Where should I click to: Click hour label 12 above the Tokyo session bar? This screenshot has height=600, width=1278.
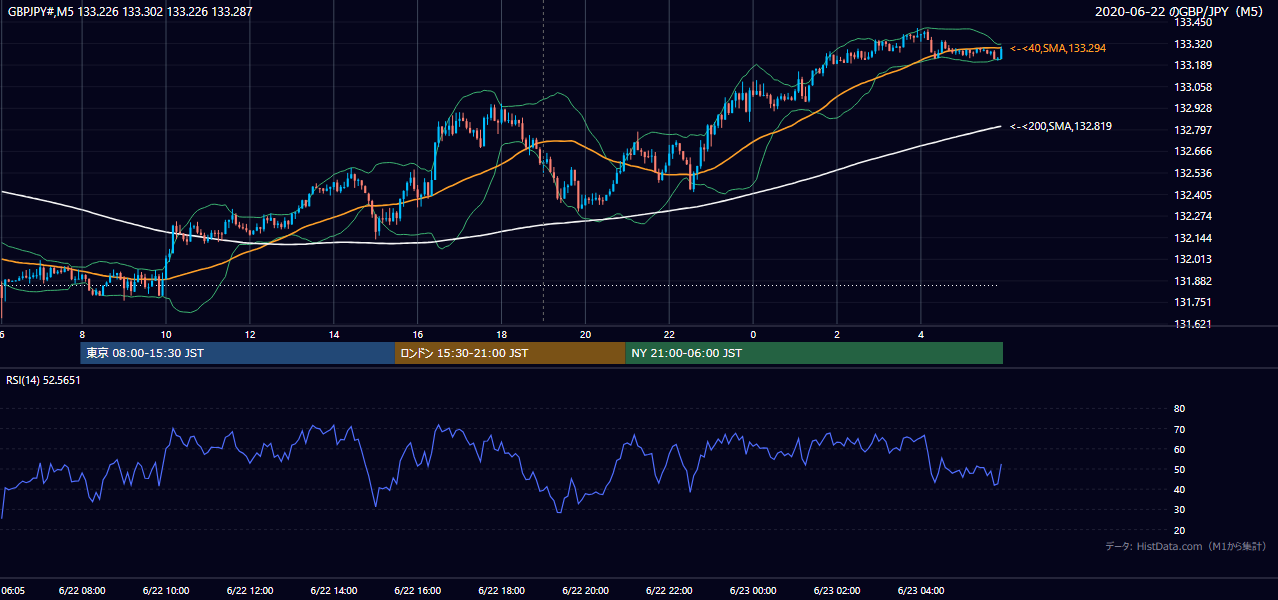click(x=250, y=334)
